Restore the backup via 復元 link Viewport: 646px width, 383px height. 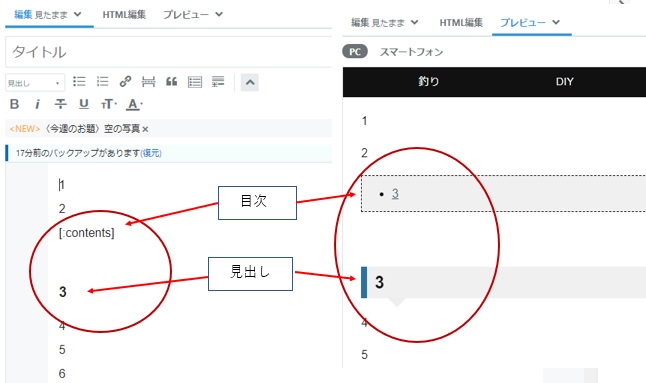pos(151,153)
